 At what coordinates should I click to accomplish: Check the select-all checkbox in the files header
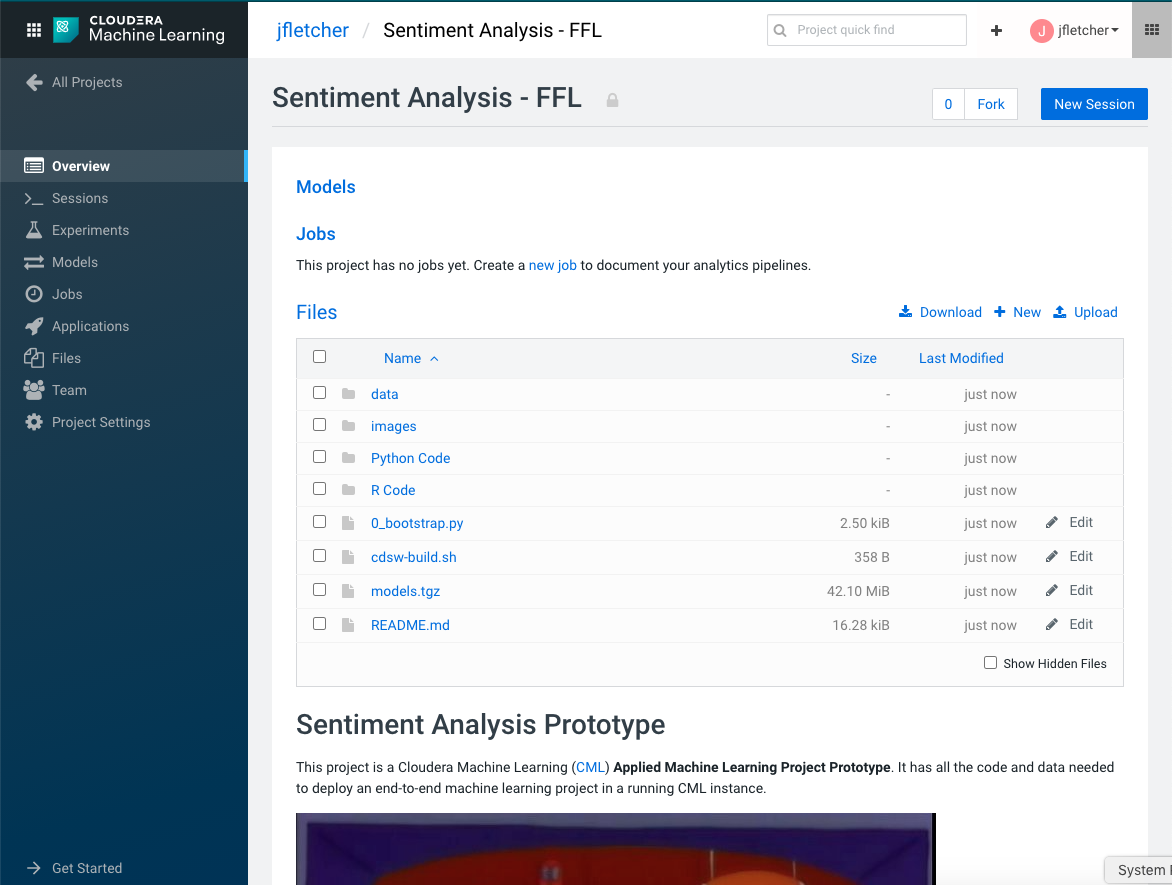(x=319, y=356)
